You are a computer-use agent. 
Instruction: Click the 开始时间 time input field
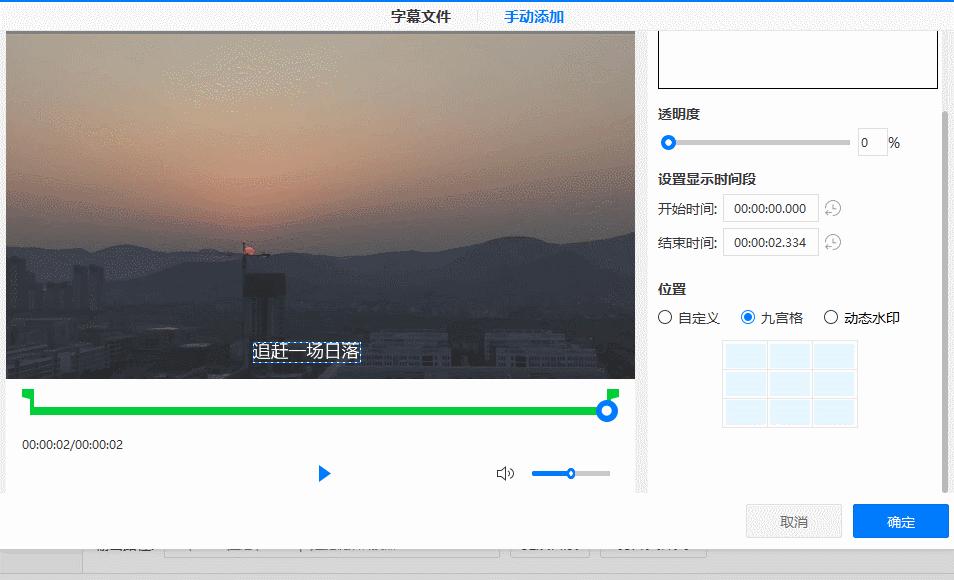click(x=770, y=208)
